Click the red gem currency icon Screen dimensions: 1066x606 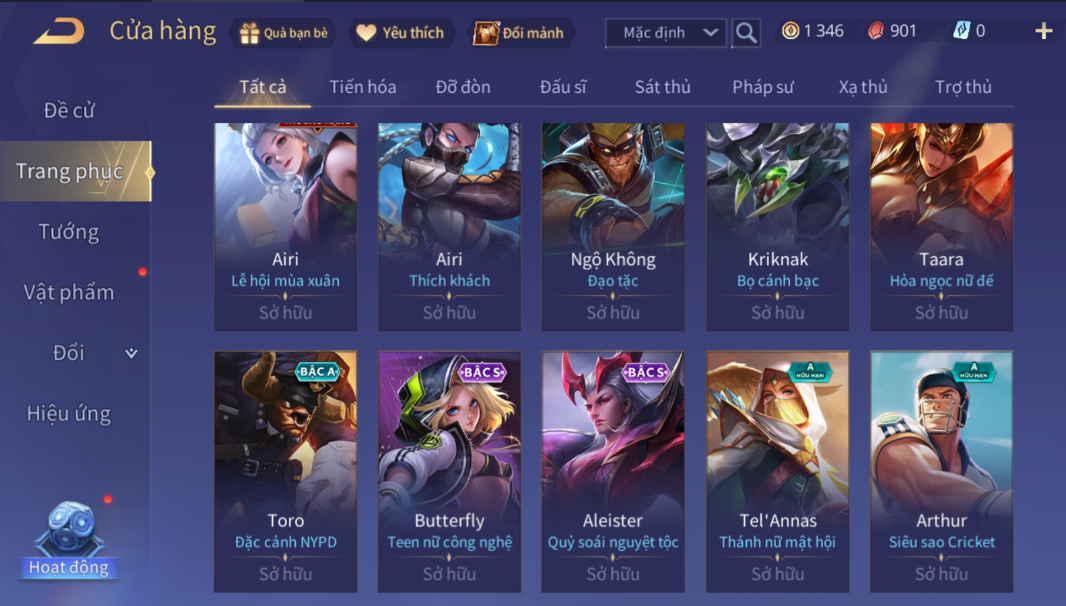point(876,31)
